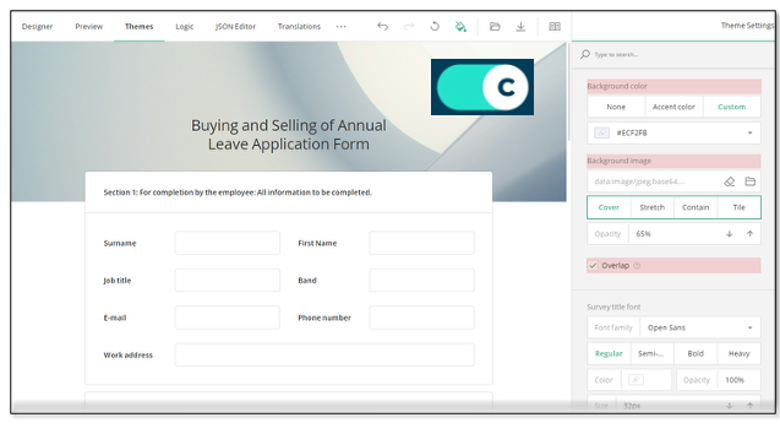The image size is (780, 424).
Task: Choose Tile image fit
Action: tap(739, 208)
